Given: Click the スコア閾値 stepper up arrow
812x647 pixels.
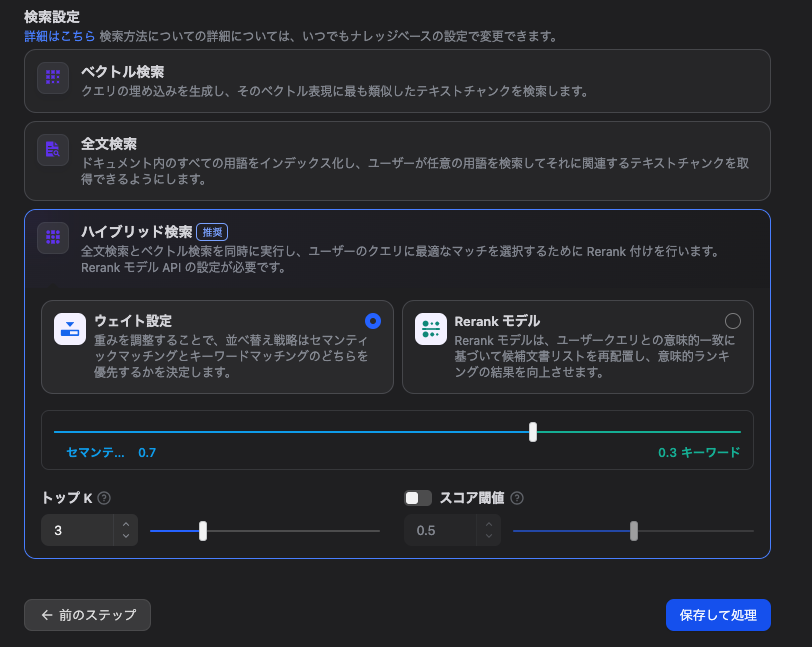Looking at the screenshot, I should click(x=487, y=523).
